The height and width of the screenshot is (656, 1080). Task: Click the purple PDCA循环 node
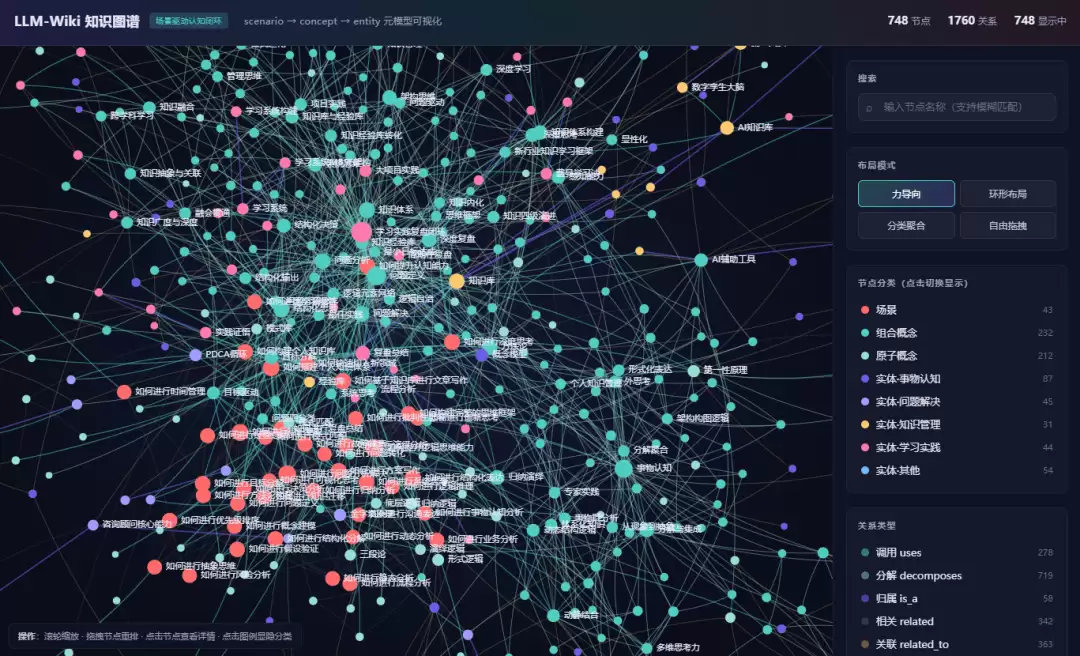point(196,355)
